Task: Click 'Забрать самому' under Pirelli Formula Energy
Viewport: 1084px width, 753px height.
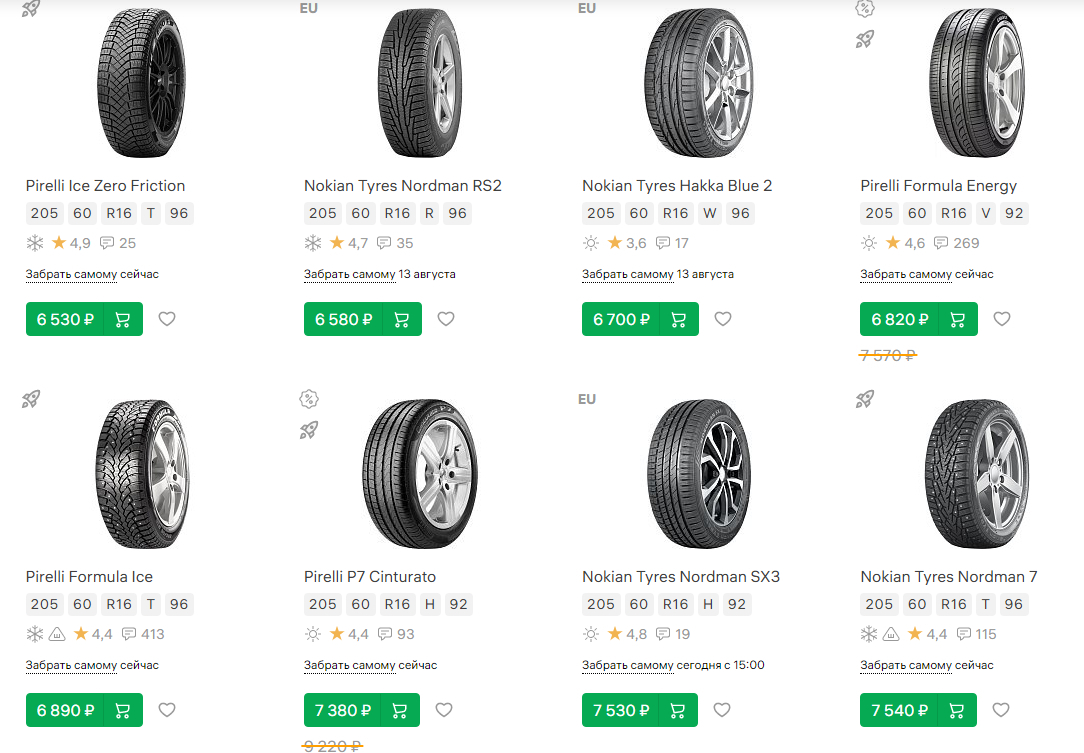Action: (906, 274)
